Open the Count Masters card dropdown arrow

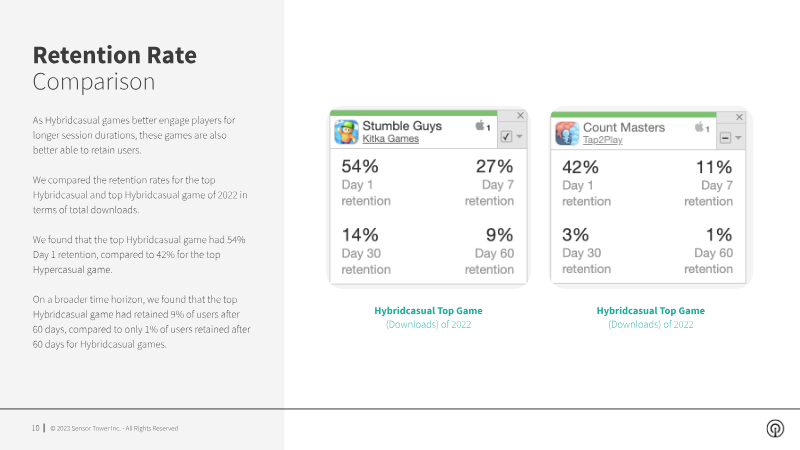click(738, 137)
